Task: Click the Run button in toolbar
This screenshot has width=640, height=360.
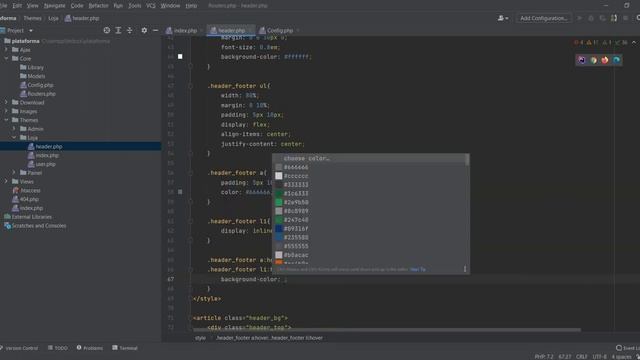Action: click(579, 18)
